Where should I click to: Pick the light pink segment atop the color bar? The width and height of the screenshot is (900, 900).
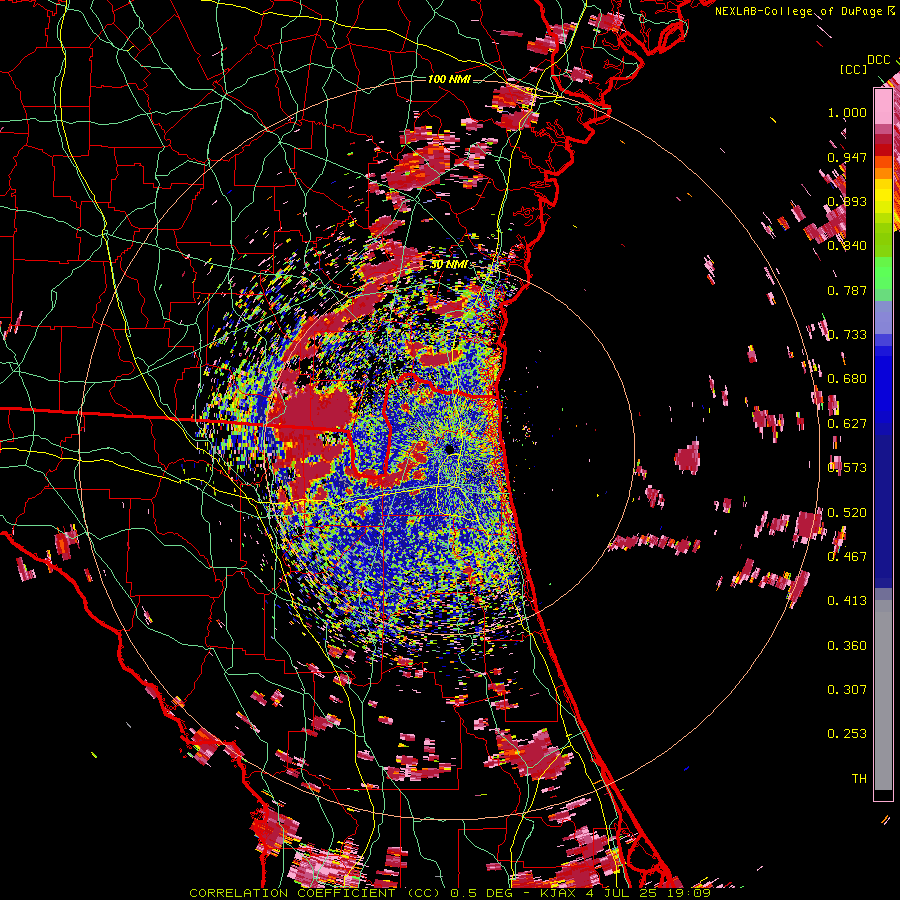(x=883, y=107)
